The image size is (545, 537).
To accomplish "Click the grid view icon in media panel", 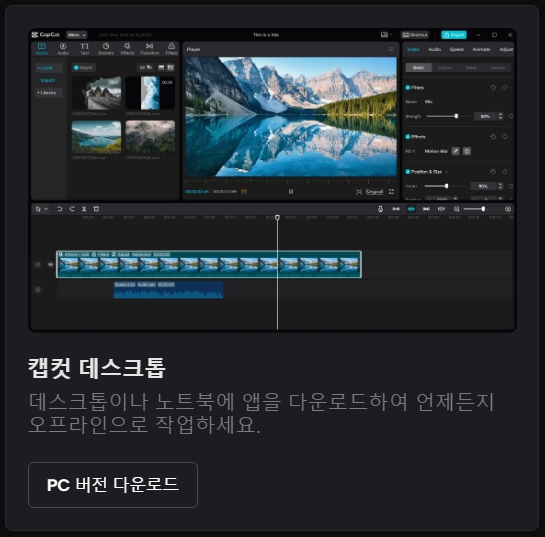I will click(170, 67).
